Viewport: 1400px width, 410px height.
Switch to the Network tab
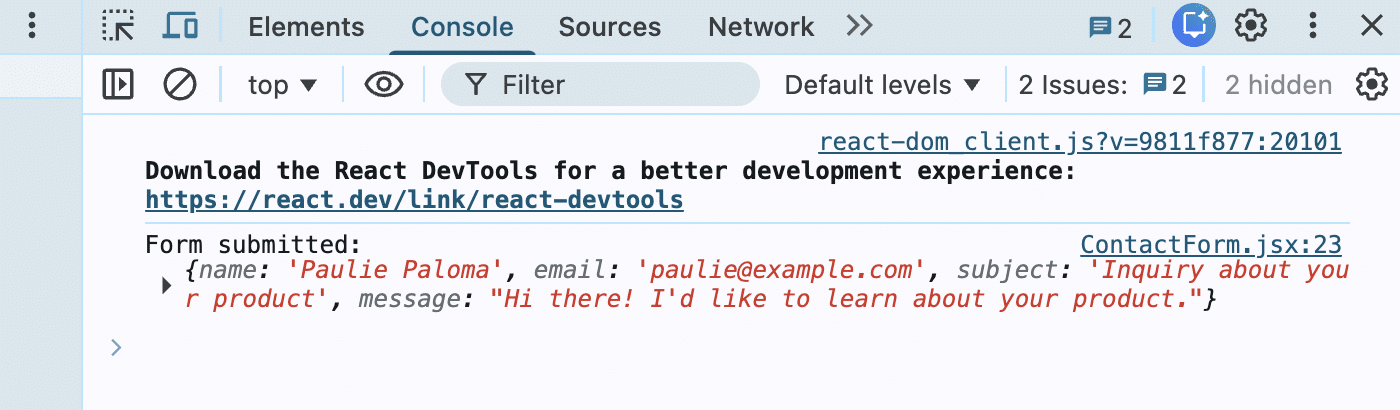tap(761, 28)
